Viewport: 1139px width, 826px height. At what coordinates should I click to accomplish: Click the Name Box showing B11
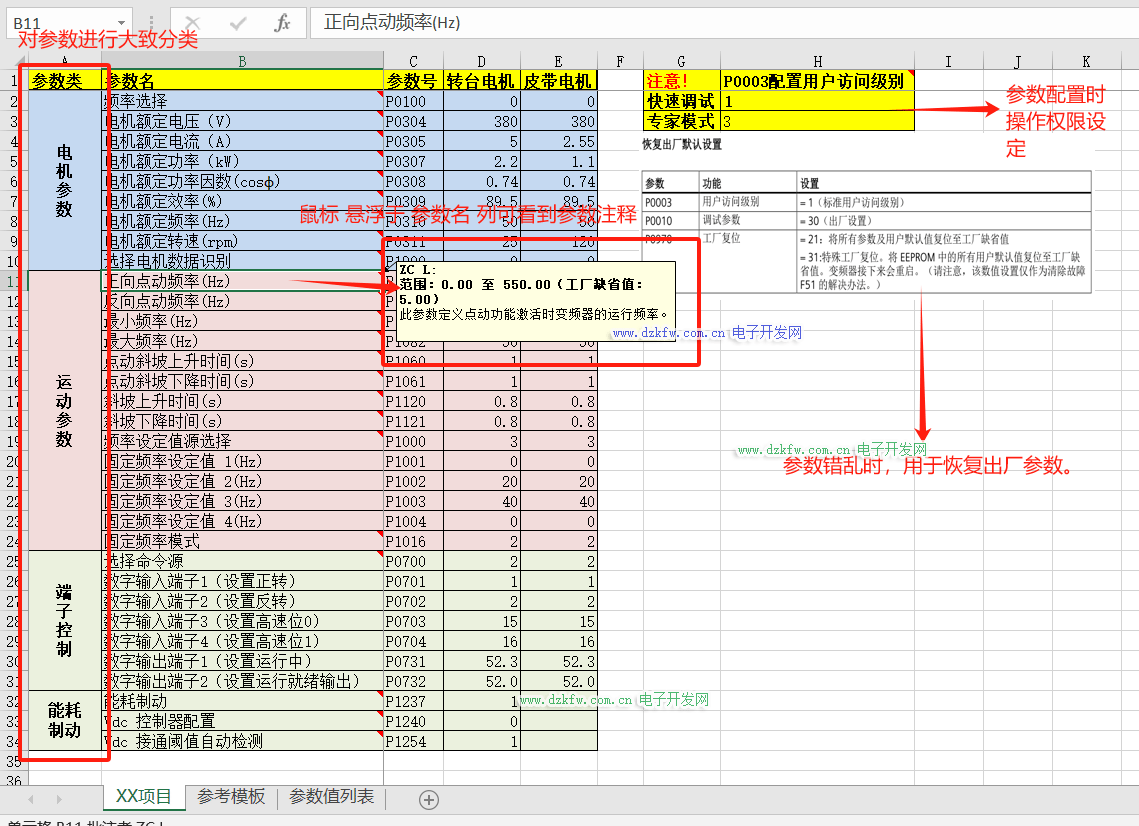tap(60, 23)
